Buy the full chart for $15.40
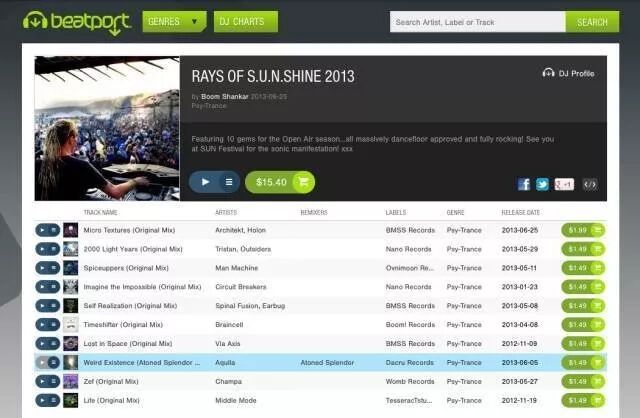Screen dimensions: 640x418 click(280, 182)
